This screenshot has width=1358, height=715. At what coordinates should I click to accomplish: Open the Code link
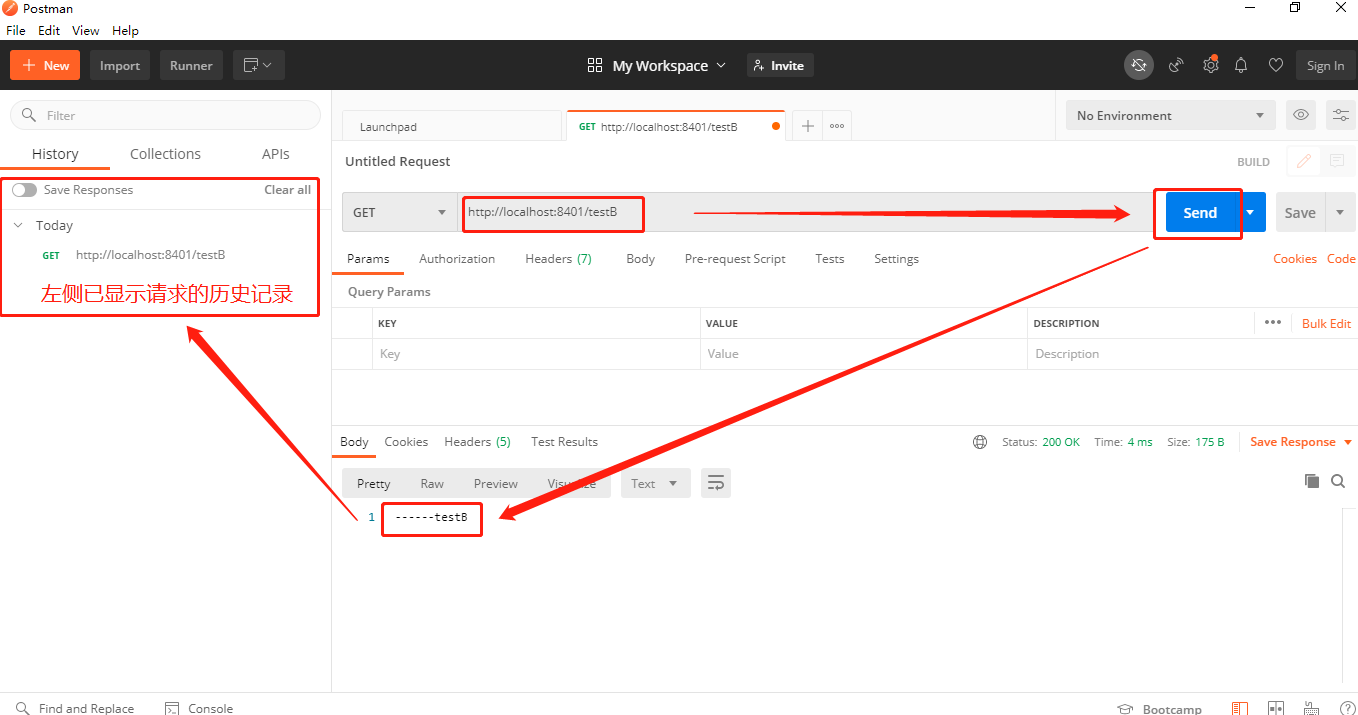pyautogui.click(x=1341, y=258)
